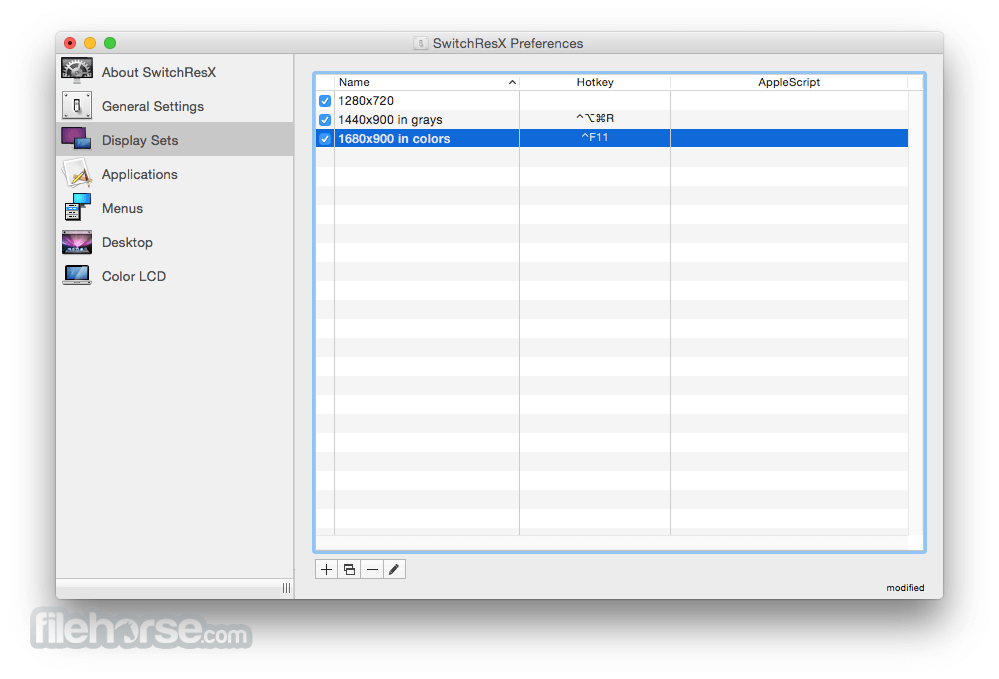
Task: Open the About SwitchResX icon
Action: tap(77, 71)
